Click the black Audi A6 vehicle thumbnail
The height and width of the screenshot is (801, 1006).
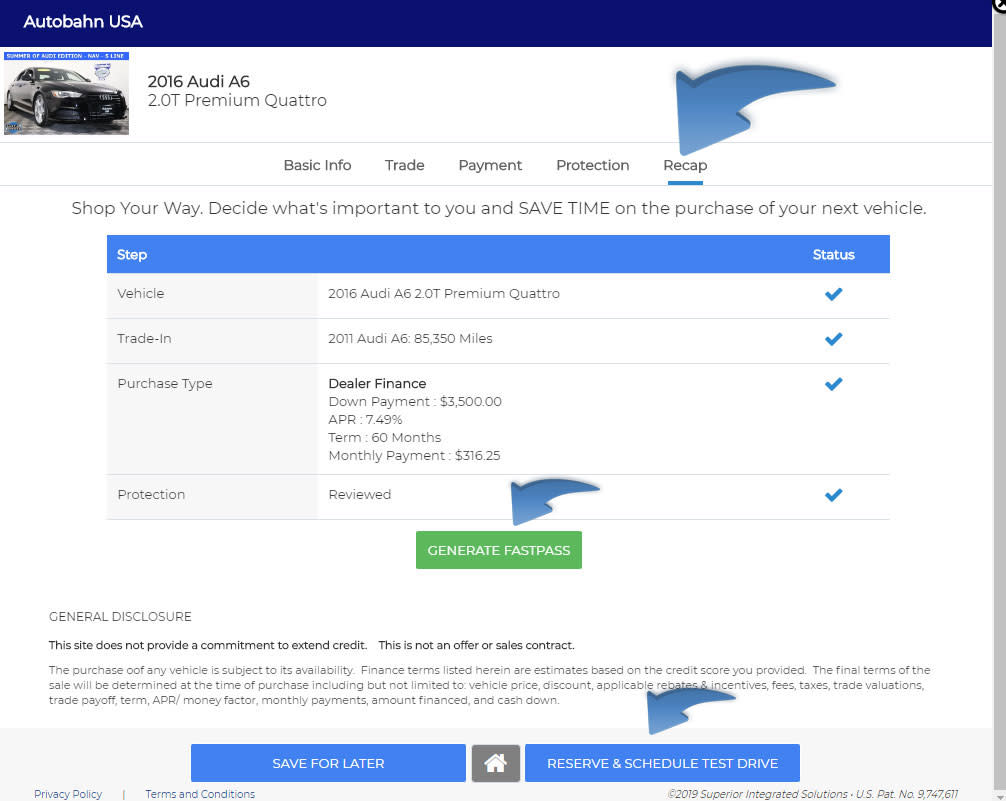click(x=66, y=93)
